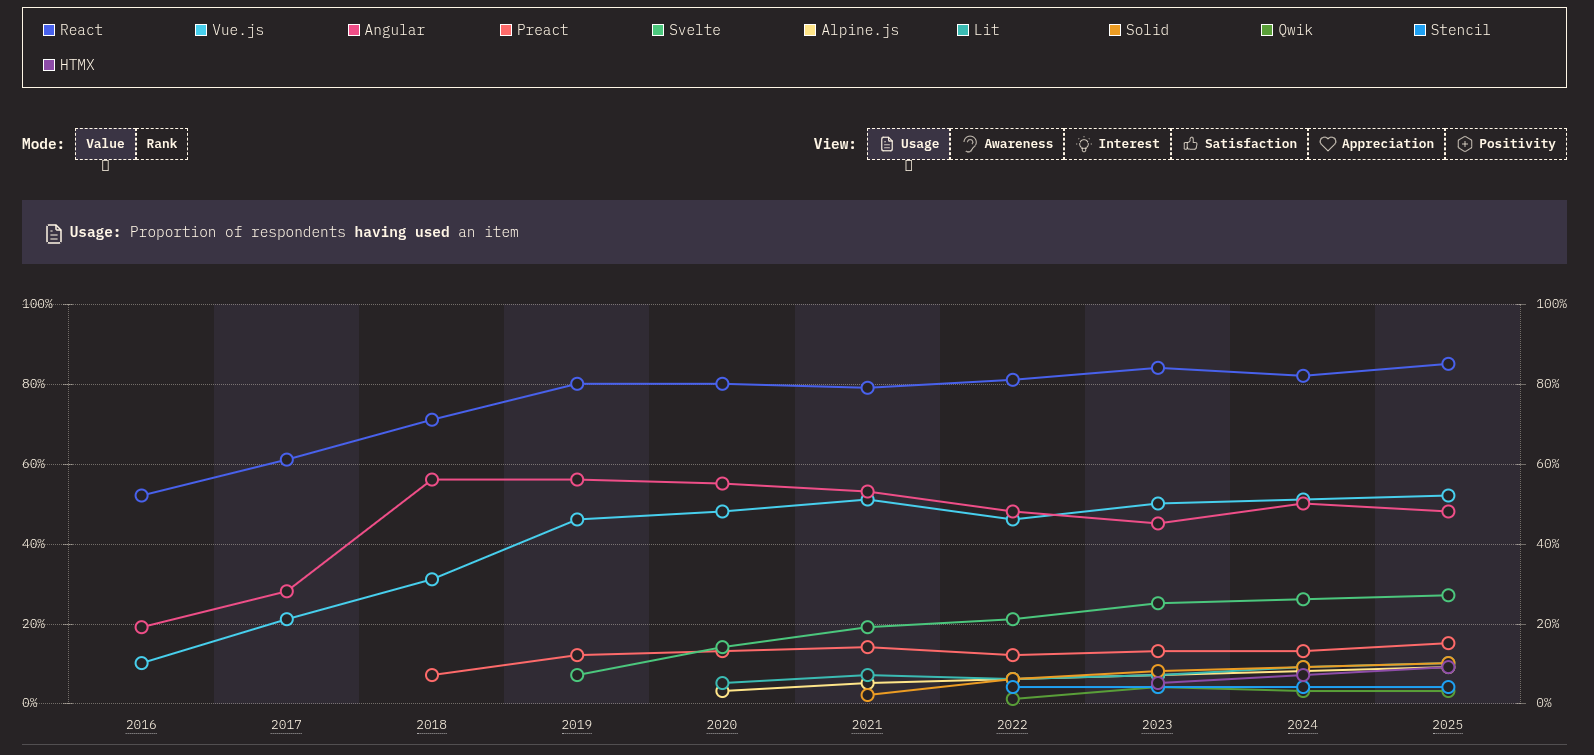Select the Positivity view tab

pos(1506,144)
